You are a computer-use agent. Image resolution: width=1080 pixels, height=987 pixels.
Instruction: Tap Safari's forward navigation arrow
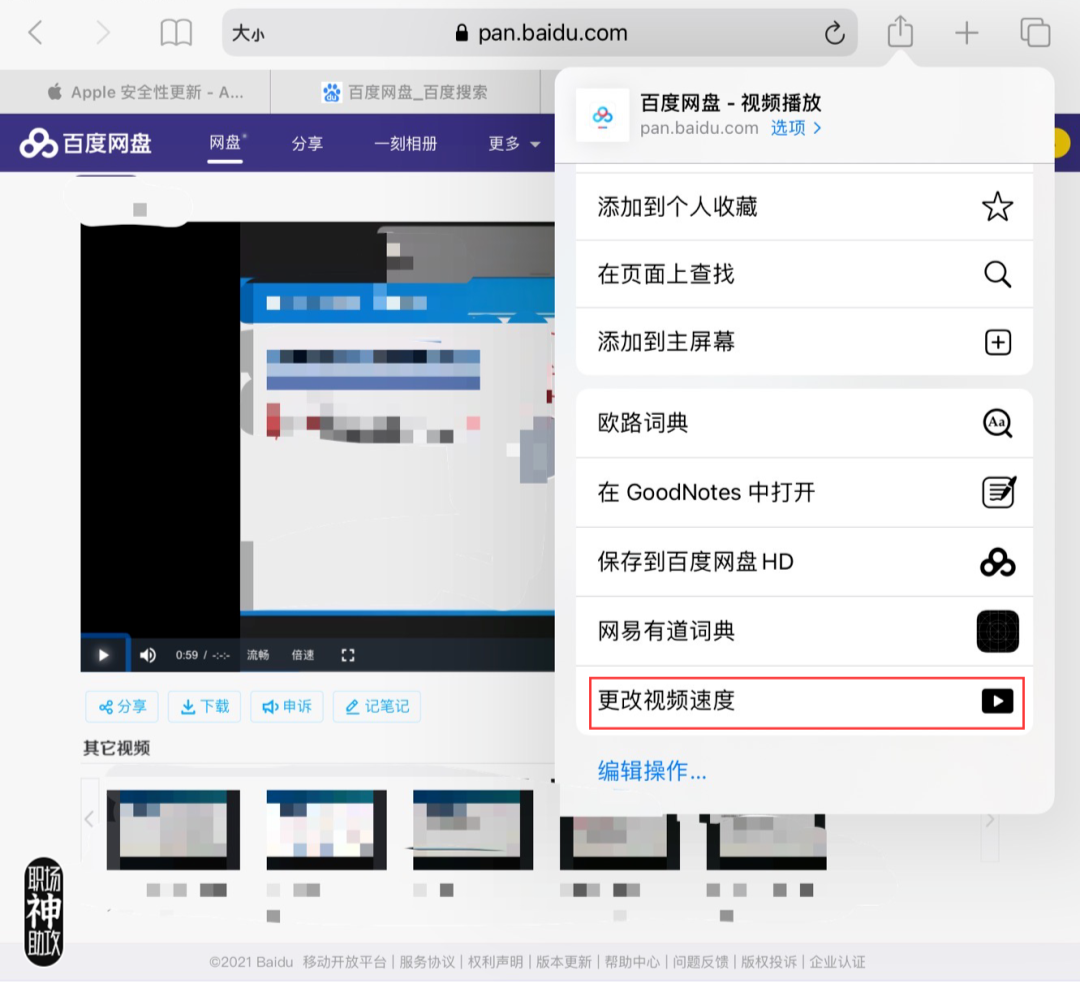(103, 32)
